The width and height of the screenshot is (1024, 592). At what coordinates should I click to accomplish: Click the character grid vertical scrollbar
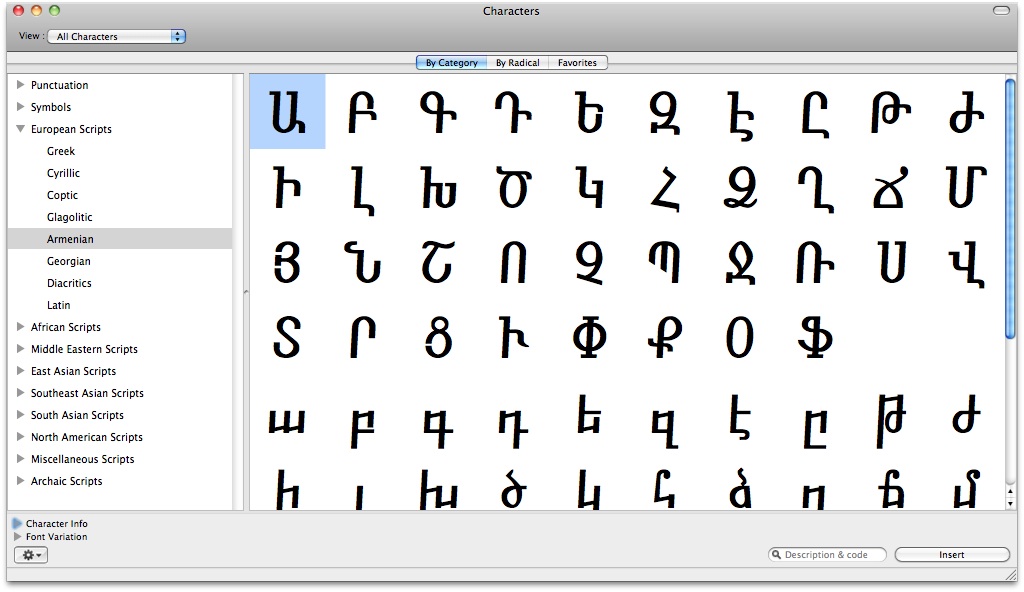[1010, 210]
